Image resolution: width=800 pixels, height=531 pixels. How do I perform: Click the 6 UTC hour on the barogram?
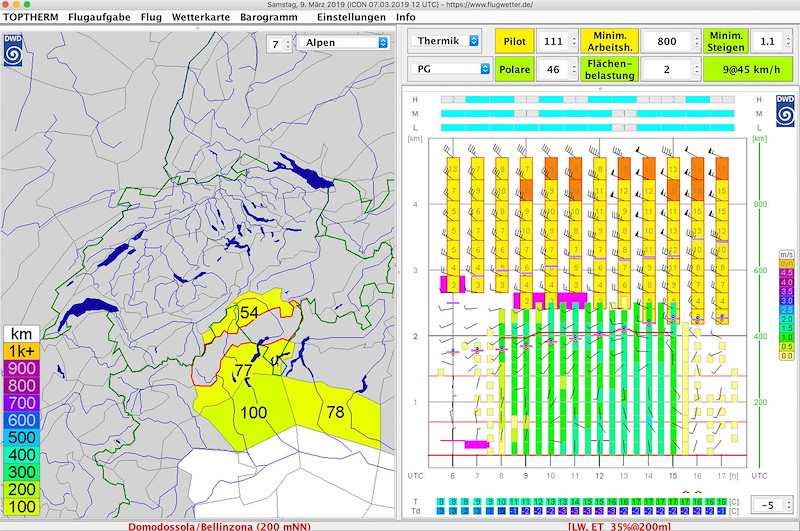452,475
